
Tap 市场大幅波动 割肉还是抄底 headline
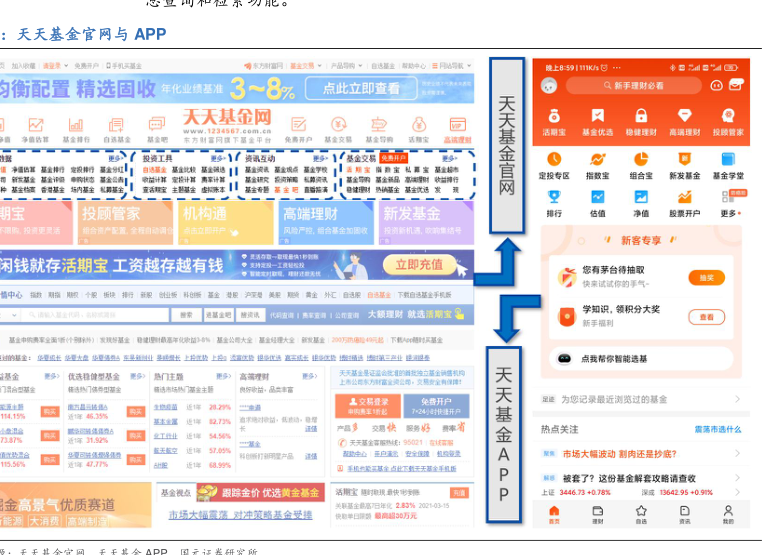click(620, 454)
